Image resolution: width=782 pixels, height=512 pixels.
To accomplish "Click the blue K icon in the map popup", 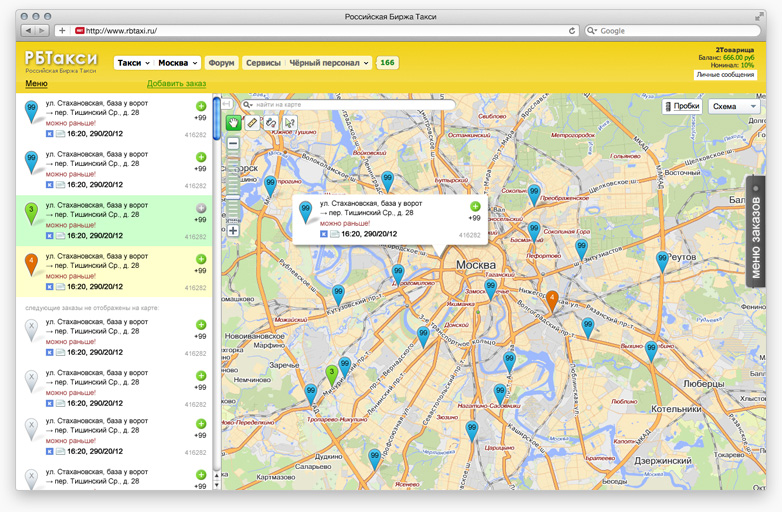I will click(324, 234).
